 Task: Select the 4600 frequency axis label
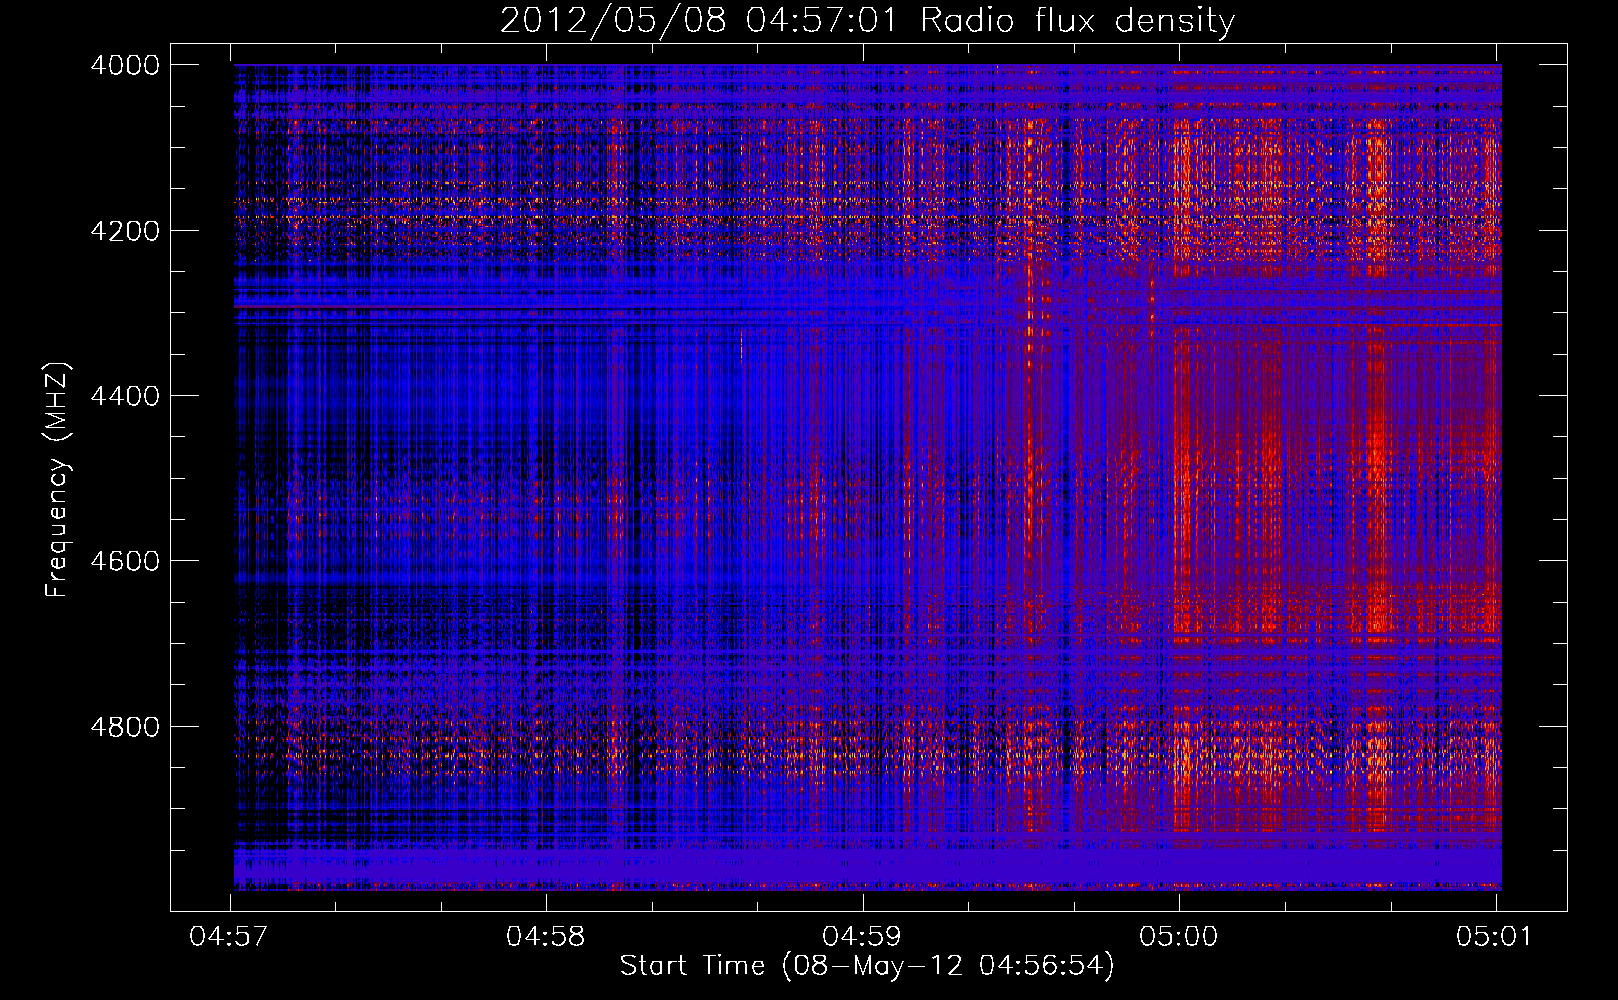tap(125, 561)
